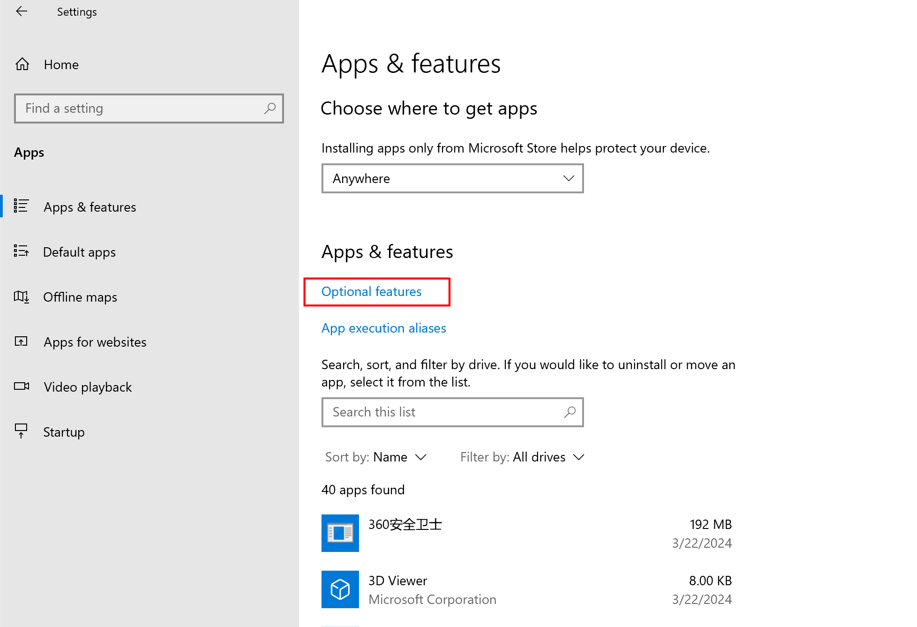Expand the Filter by All drives dropdown

coord(522,457)
